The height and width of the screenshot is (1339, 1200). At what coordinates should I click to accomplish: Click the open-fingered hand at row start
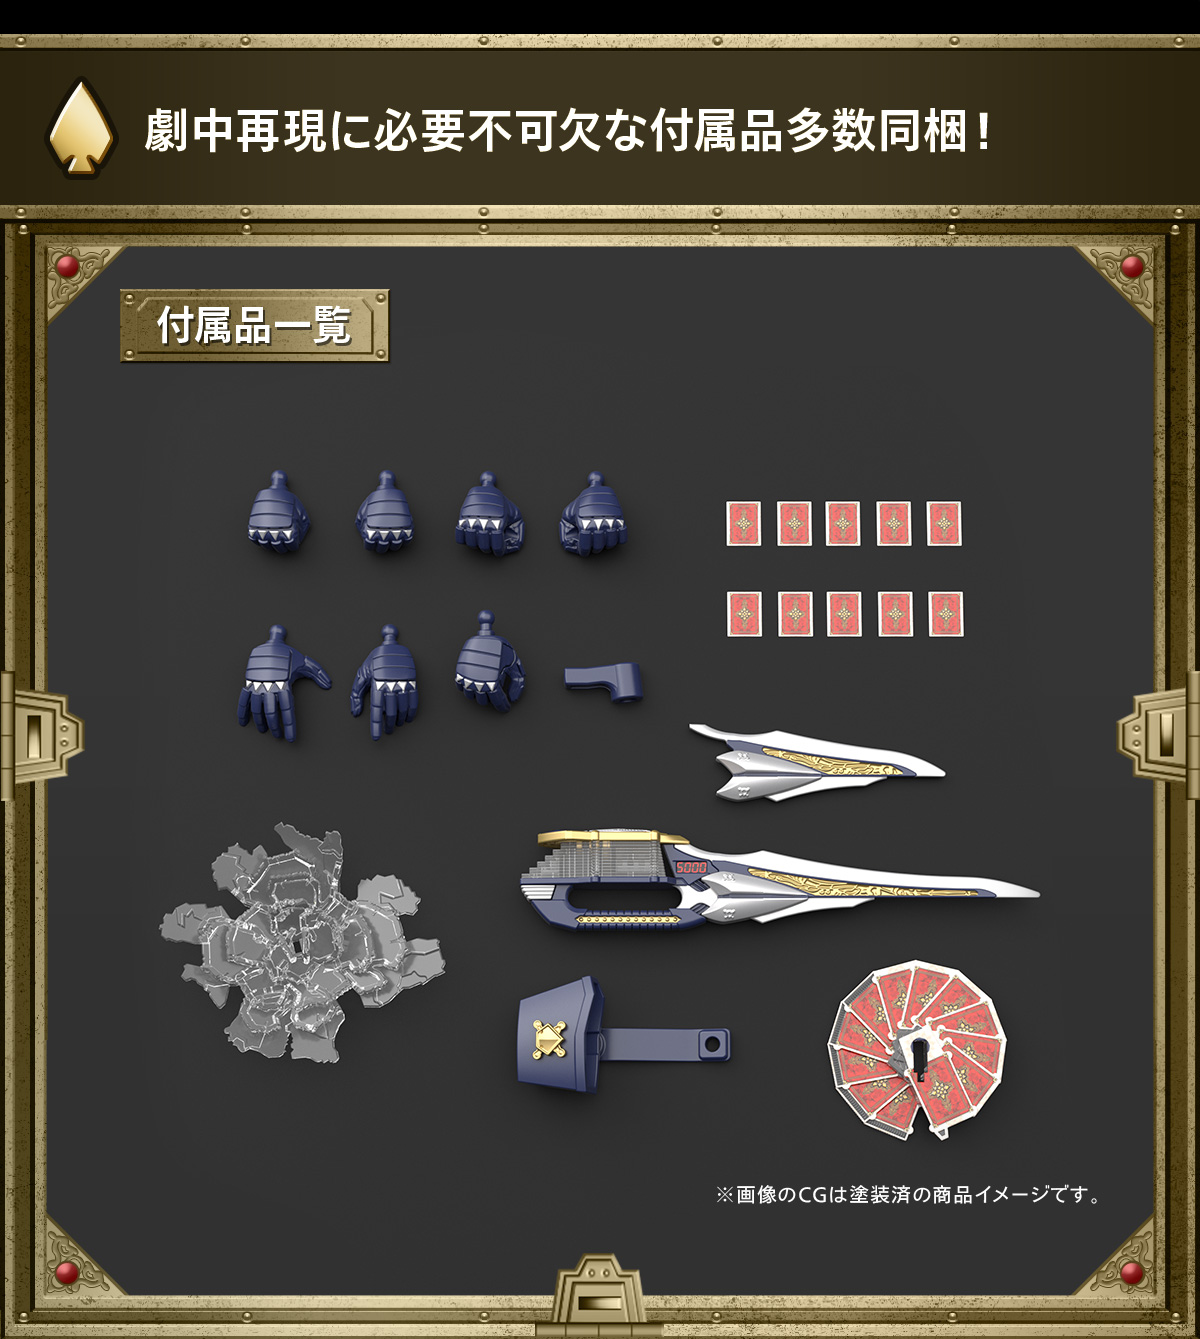pos(282,683)
